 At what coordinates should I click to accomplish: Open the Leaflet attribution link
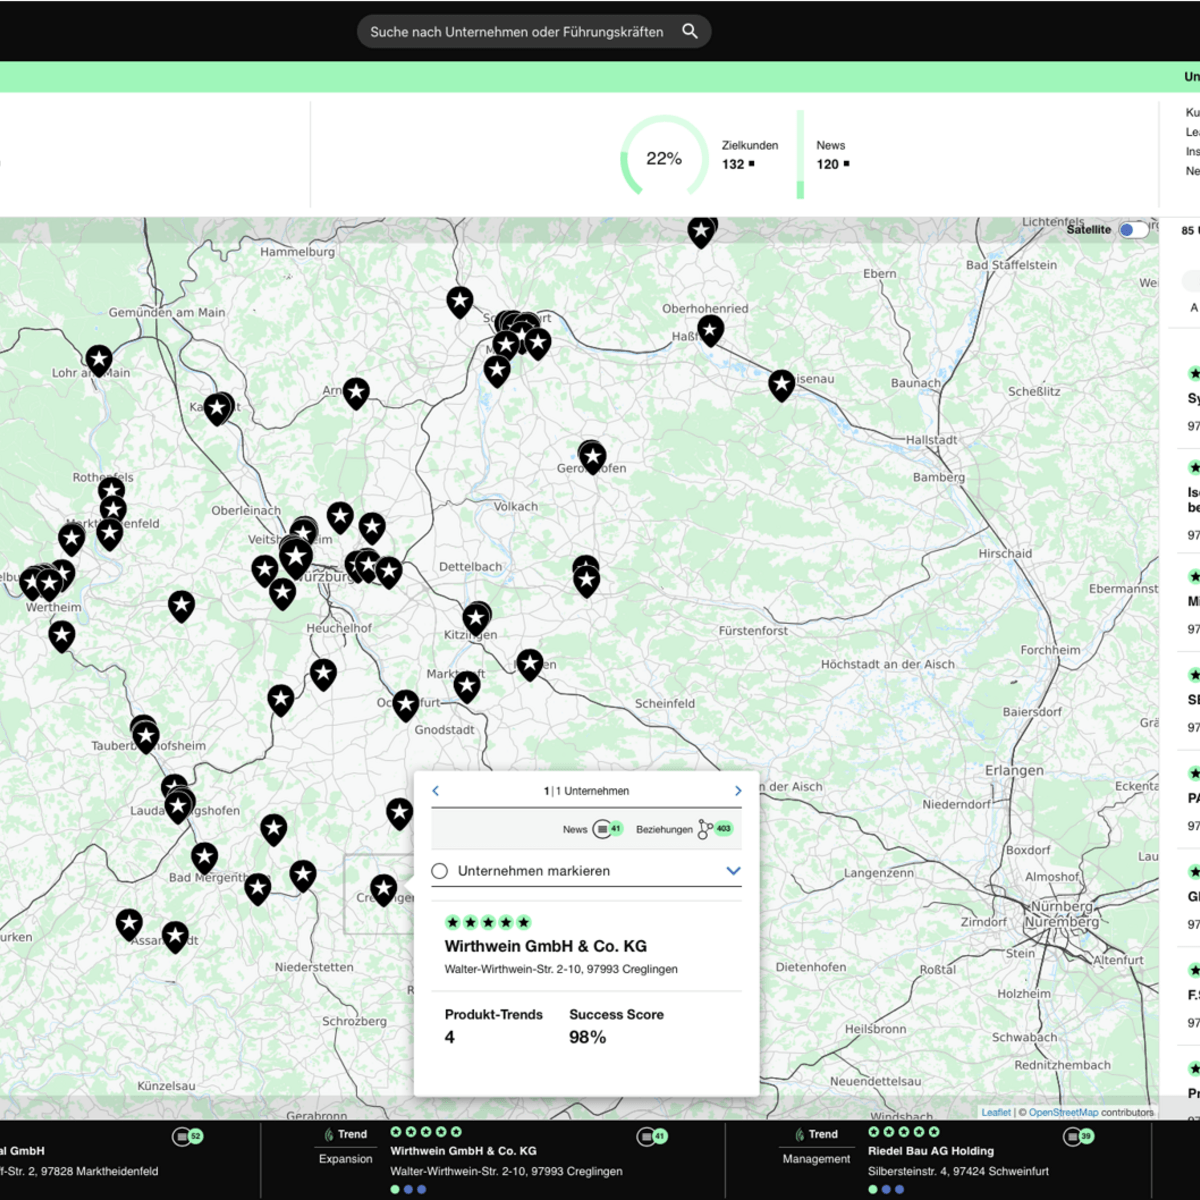tap(995, 1112)
